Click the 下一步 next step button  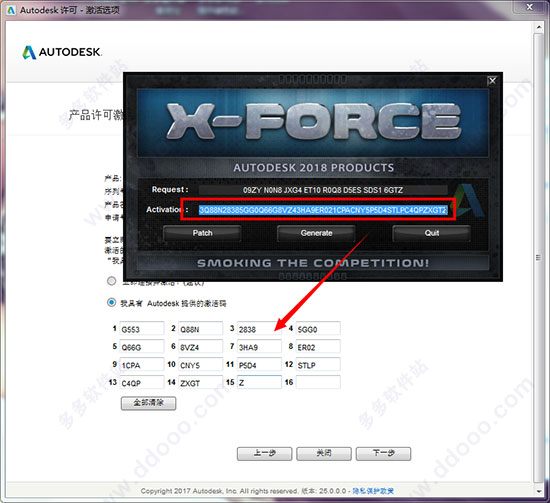point(383,454)
